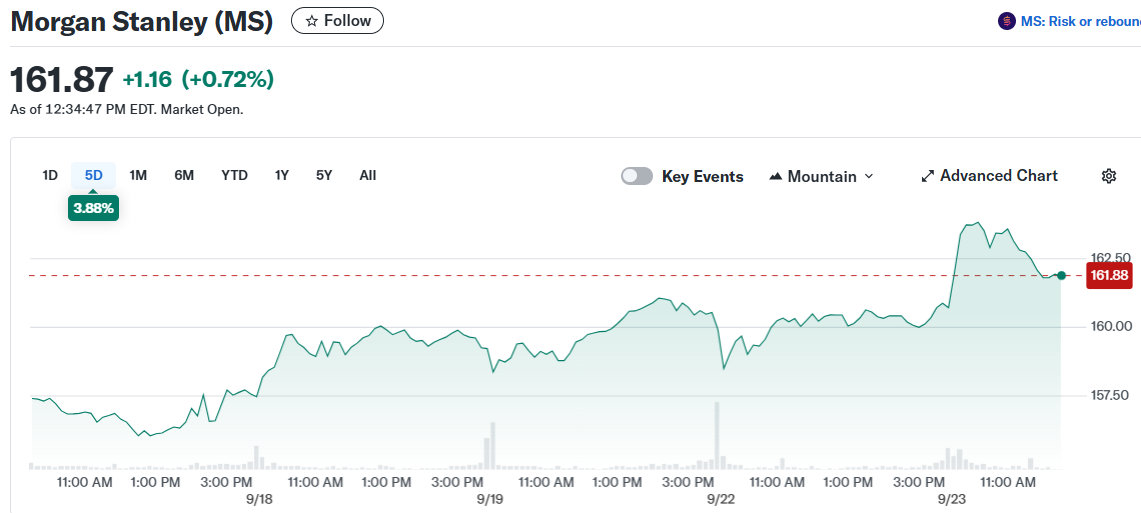The height and width of the screenshot is (513, 1141).
Task: Switch to the 6M range
Action: pyautogui.click(x=184, y=175)
